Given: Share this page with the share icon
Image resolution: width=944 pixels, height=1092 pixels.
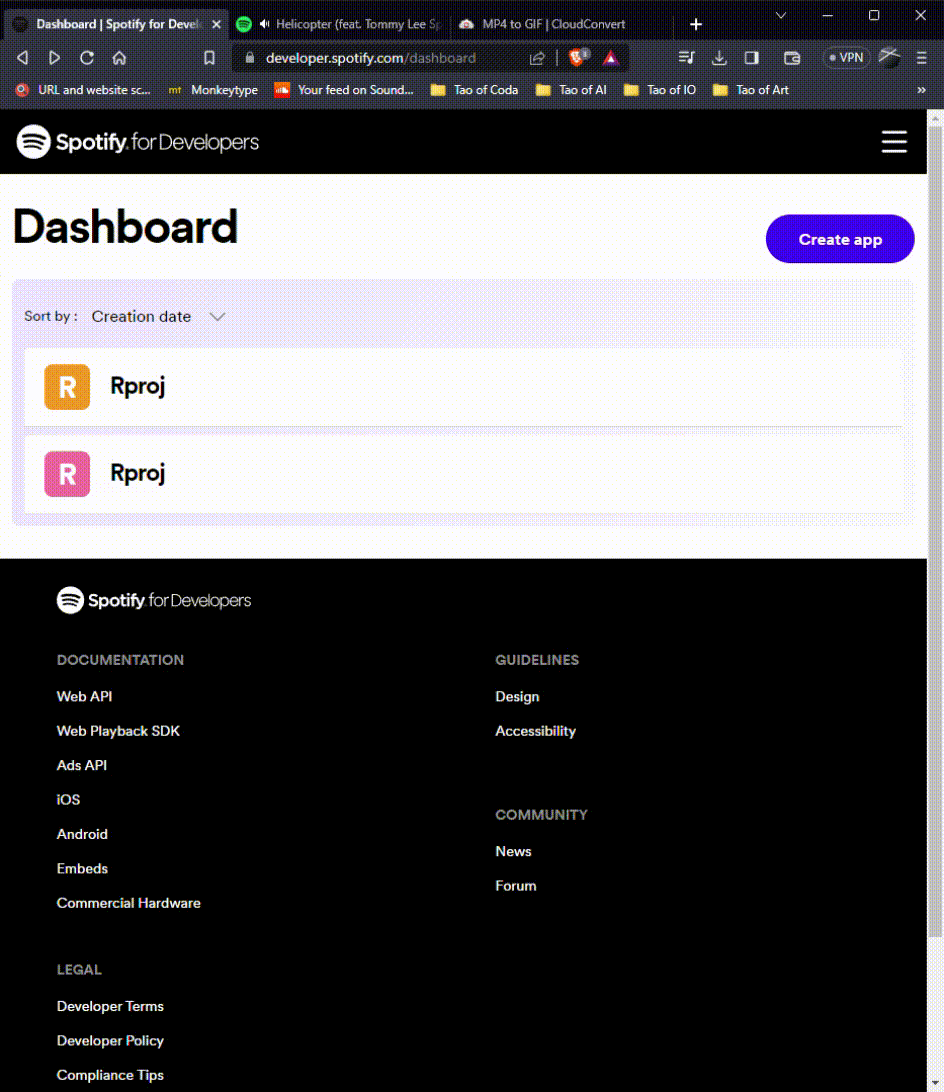Looking at the screenshot, I should pyautogui.click(x=536, y=58).
